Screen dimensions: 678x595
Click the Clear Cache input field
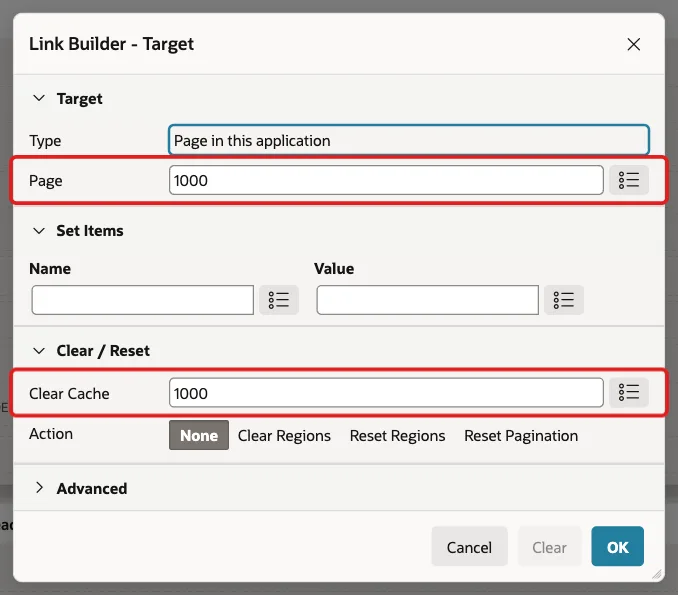coord(386,393)
